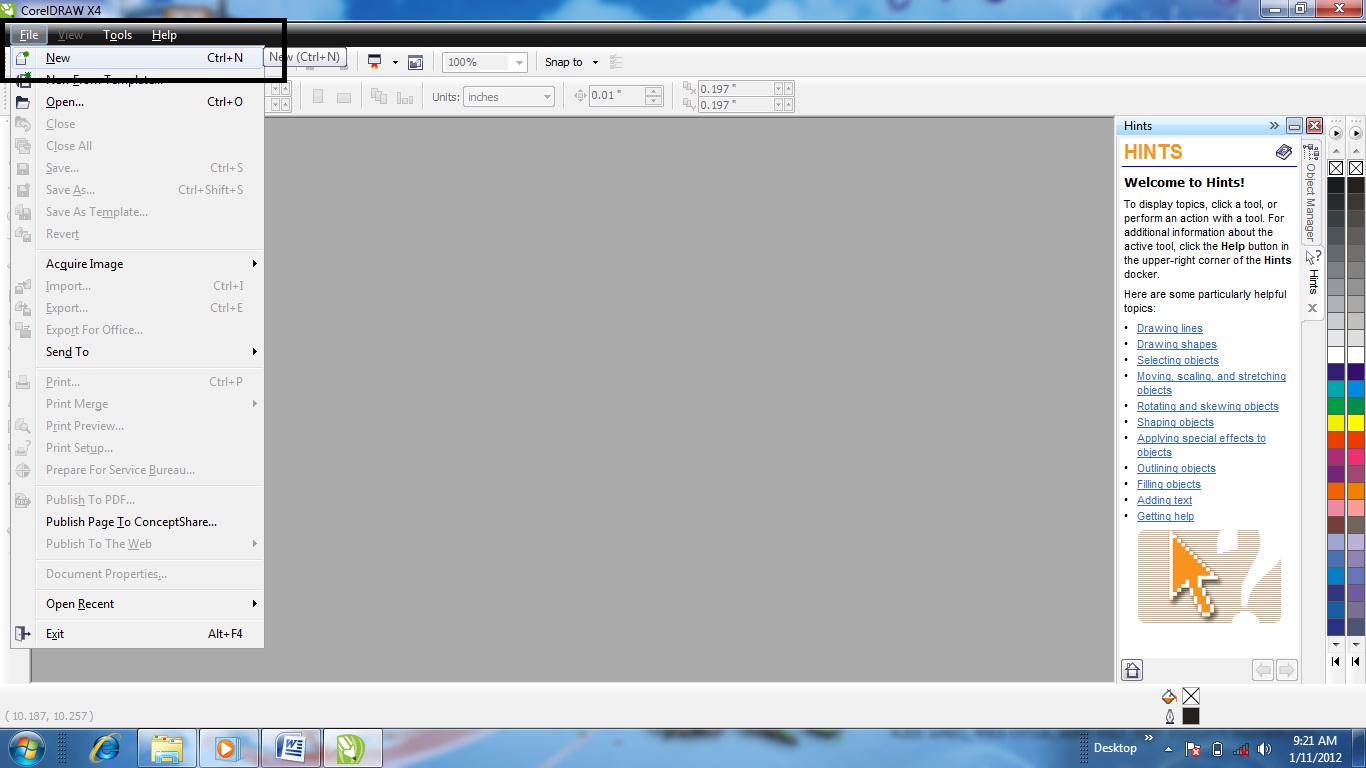1366x768 pixels.
Task: Click the nudge offset icon before 0.01 field
Action: (x=580, y=96)
